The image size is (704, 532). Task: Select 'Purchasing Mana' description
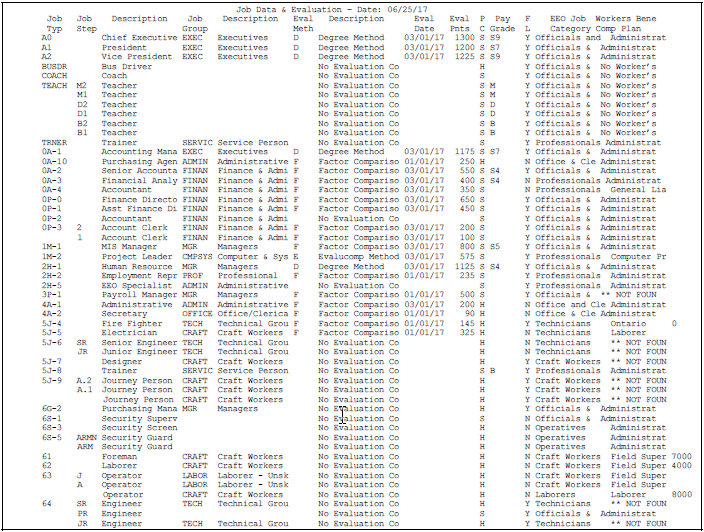140,409
